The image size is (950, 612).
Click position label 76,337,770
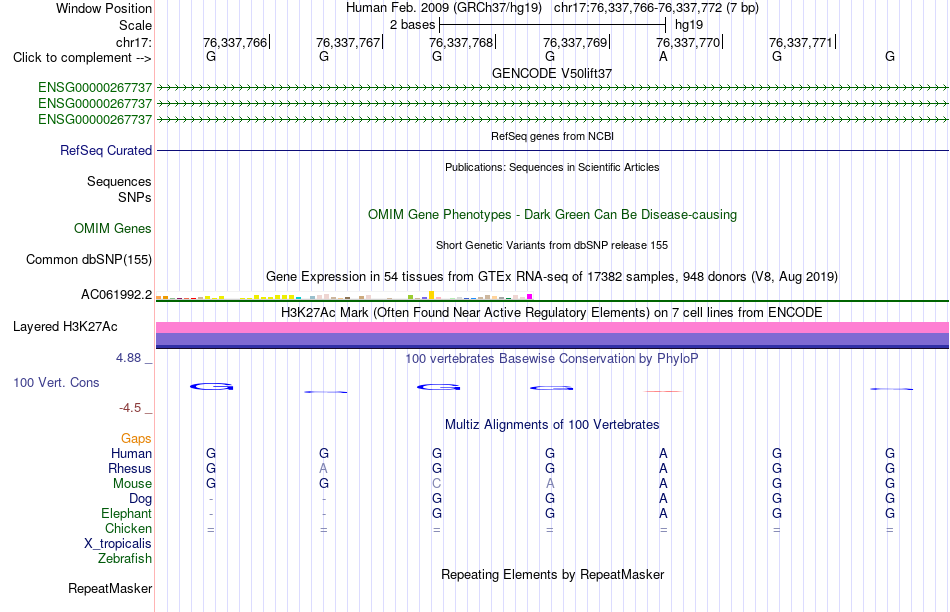[x=688, y=42]
